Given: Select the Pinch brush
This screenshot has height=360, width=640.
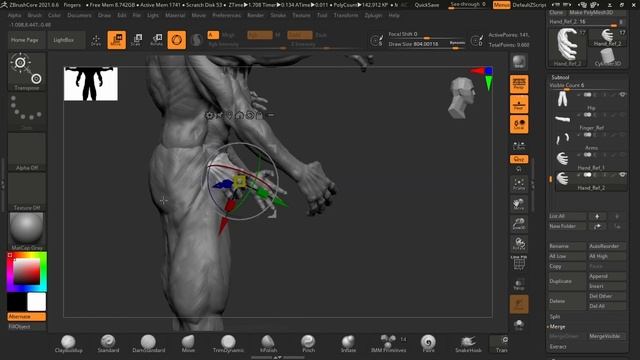Looking at the screenshot, I should (x=308, y=344).
